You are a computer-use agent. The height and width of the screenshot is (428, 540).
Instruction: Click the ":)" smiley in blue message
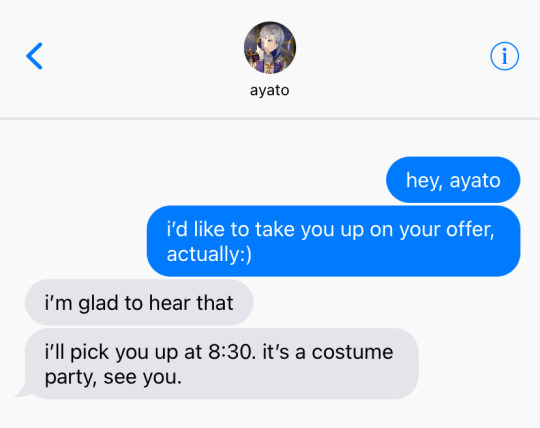245,254
